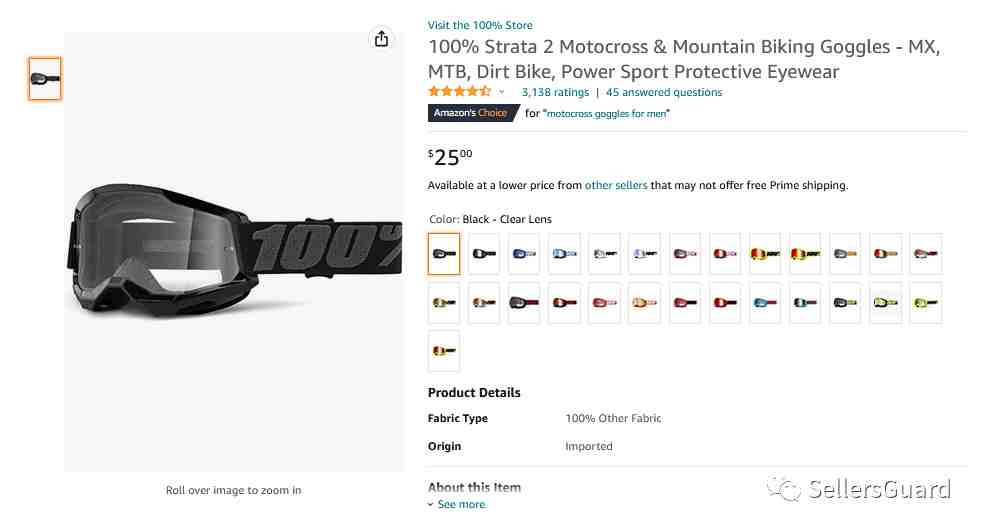Open 45 answered questions link

664,92
